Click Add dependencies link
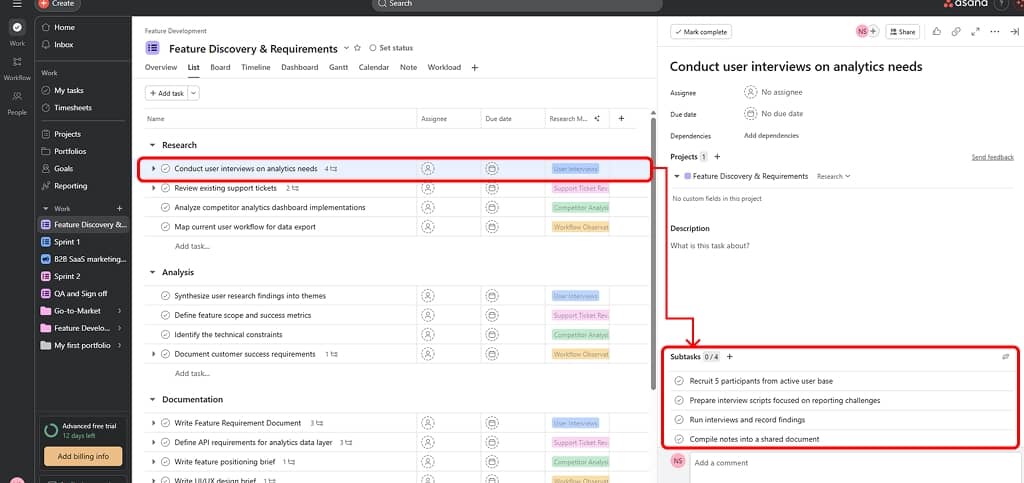The height and width of the screenshot is (483, 1024). point(771,136)
